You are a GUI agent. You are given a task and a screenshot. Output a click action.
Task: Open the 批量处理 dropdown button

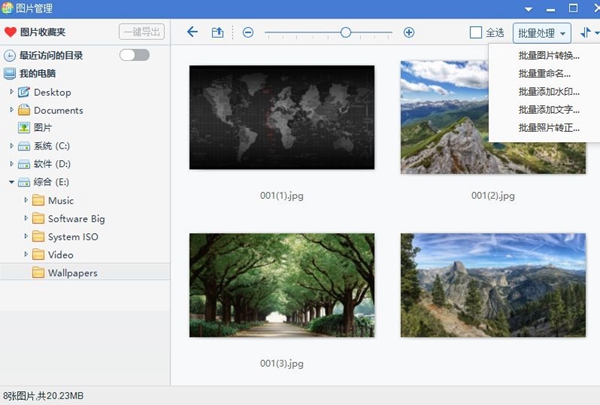pos(542,33)
